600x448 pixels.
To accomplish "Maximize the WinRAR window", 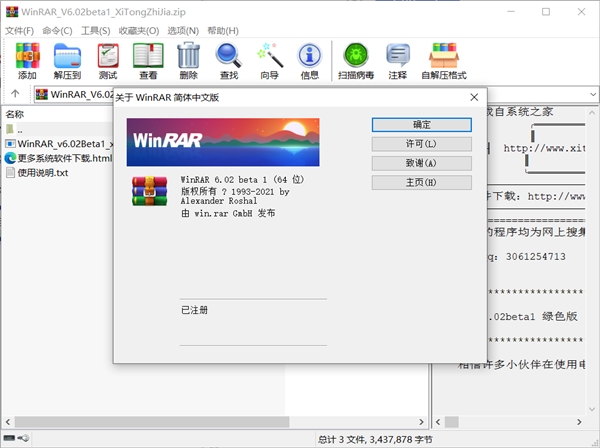I will (x=546, y=12).
